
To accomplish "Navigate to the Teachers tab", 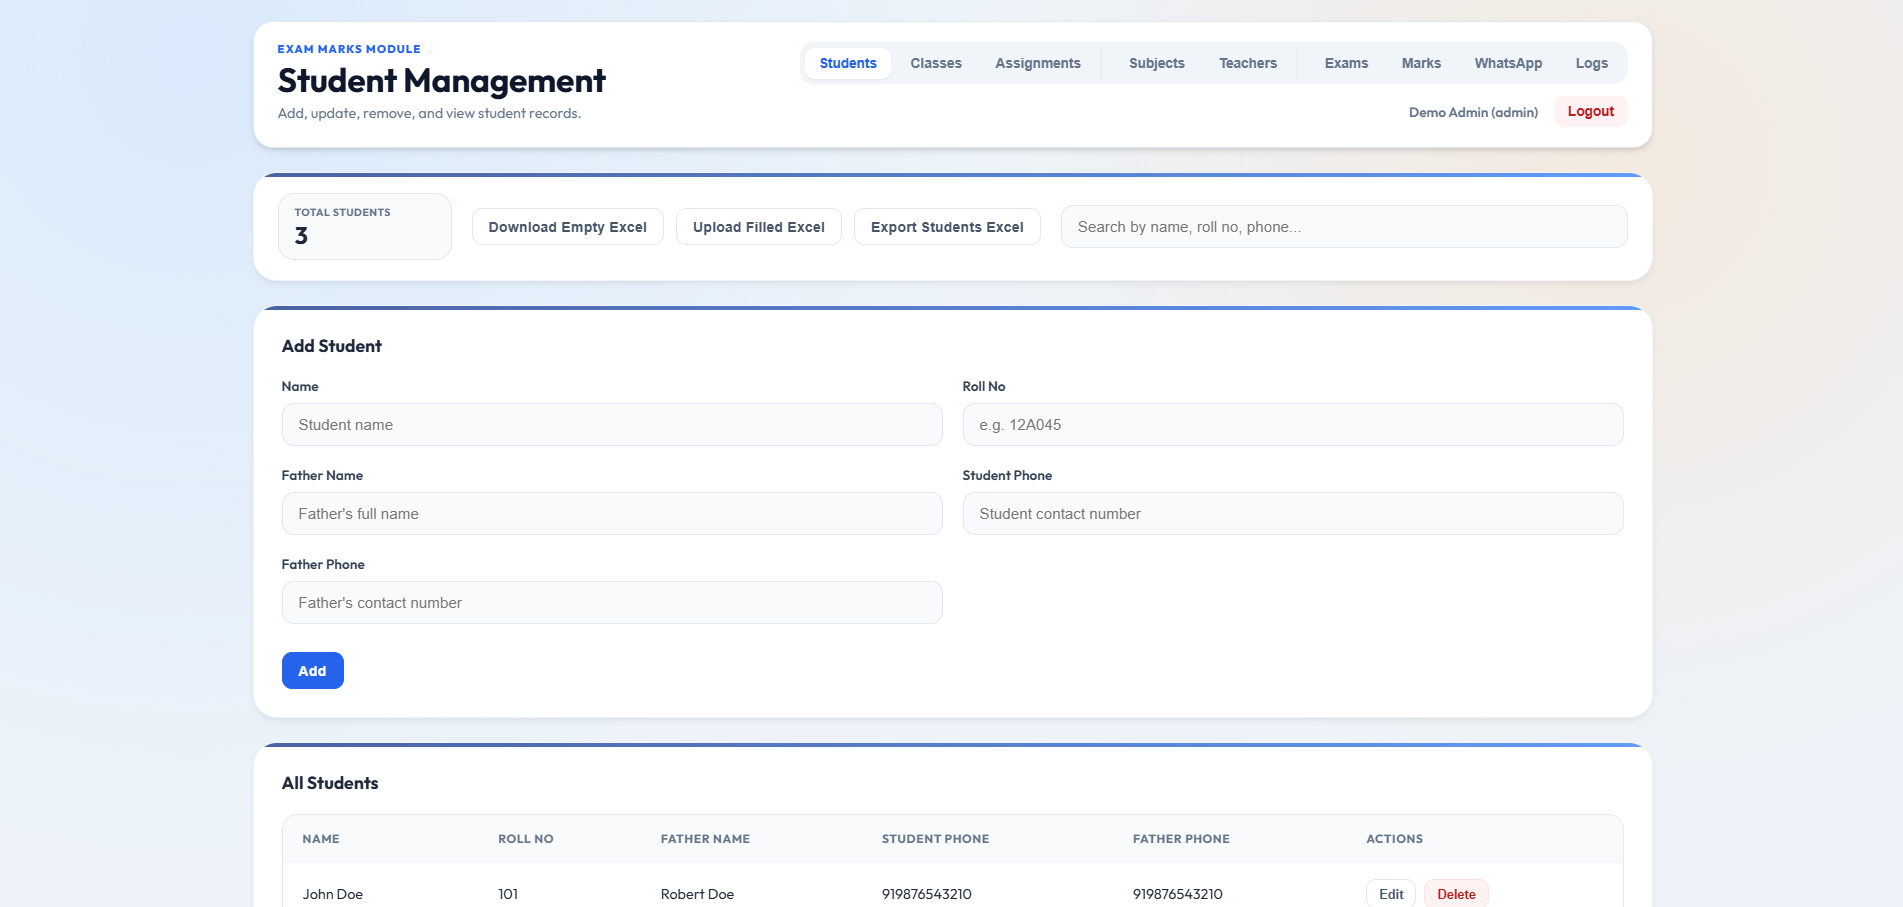I will (1248, 63).
